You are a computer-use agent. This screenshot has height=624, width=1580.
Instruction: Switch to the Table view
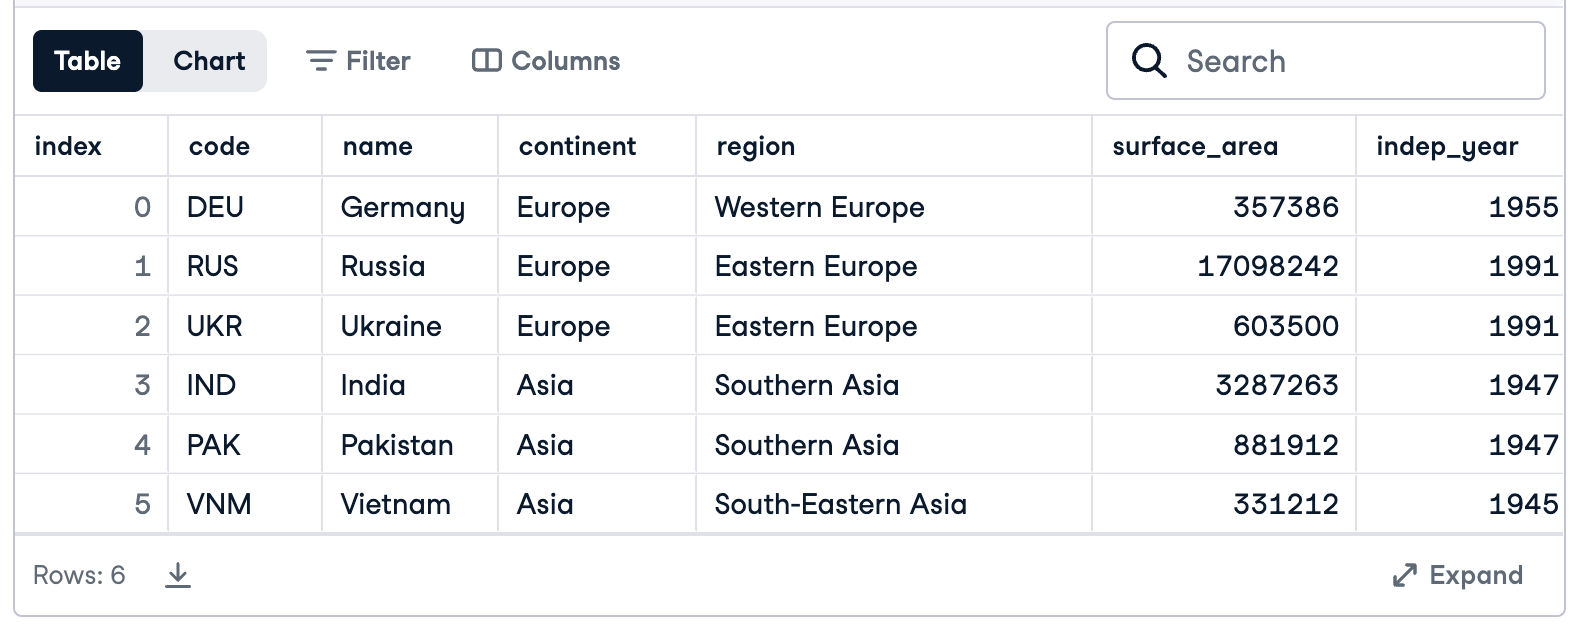click(x=88, y=61)
